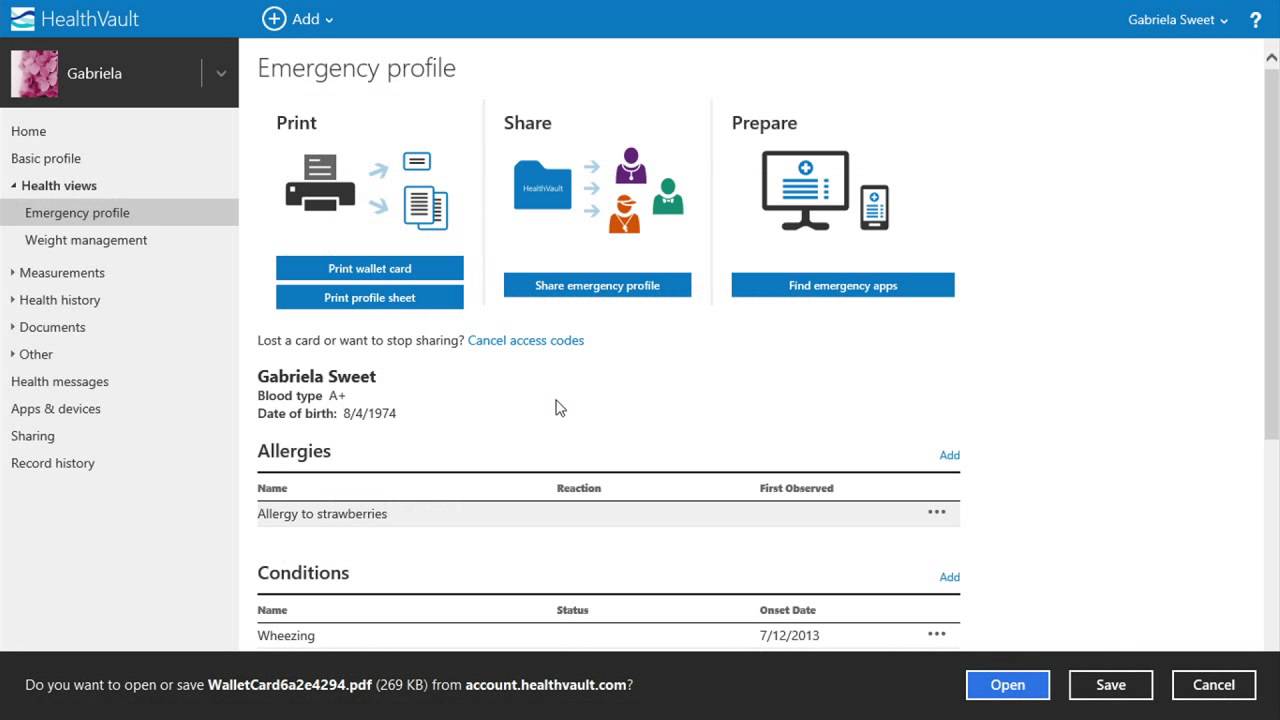Go to Sharing page

(33, 436)
